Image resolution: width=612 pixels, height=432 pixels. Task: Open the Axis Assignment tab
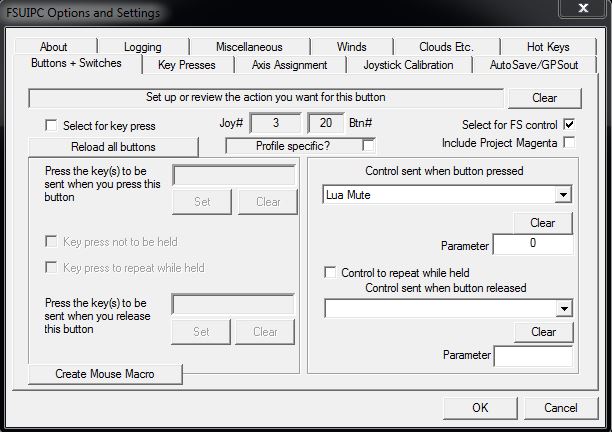(289, 65)
